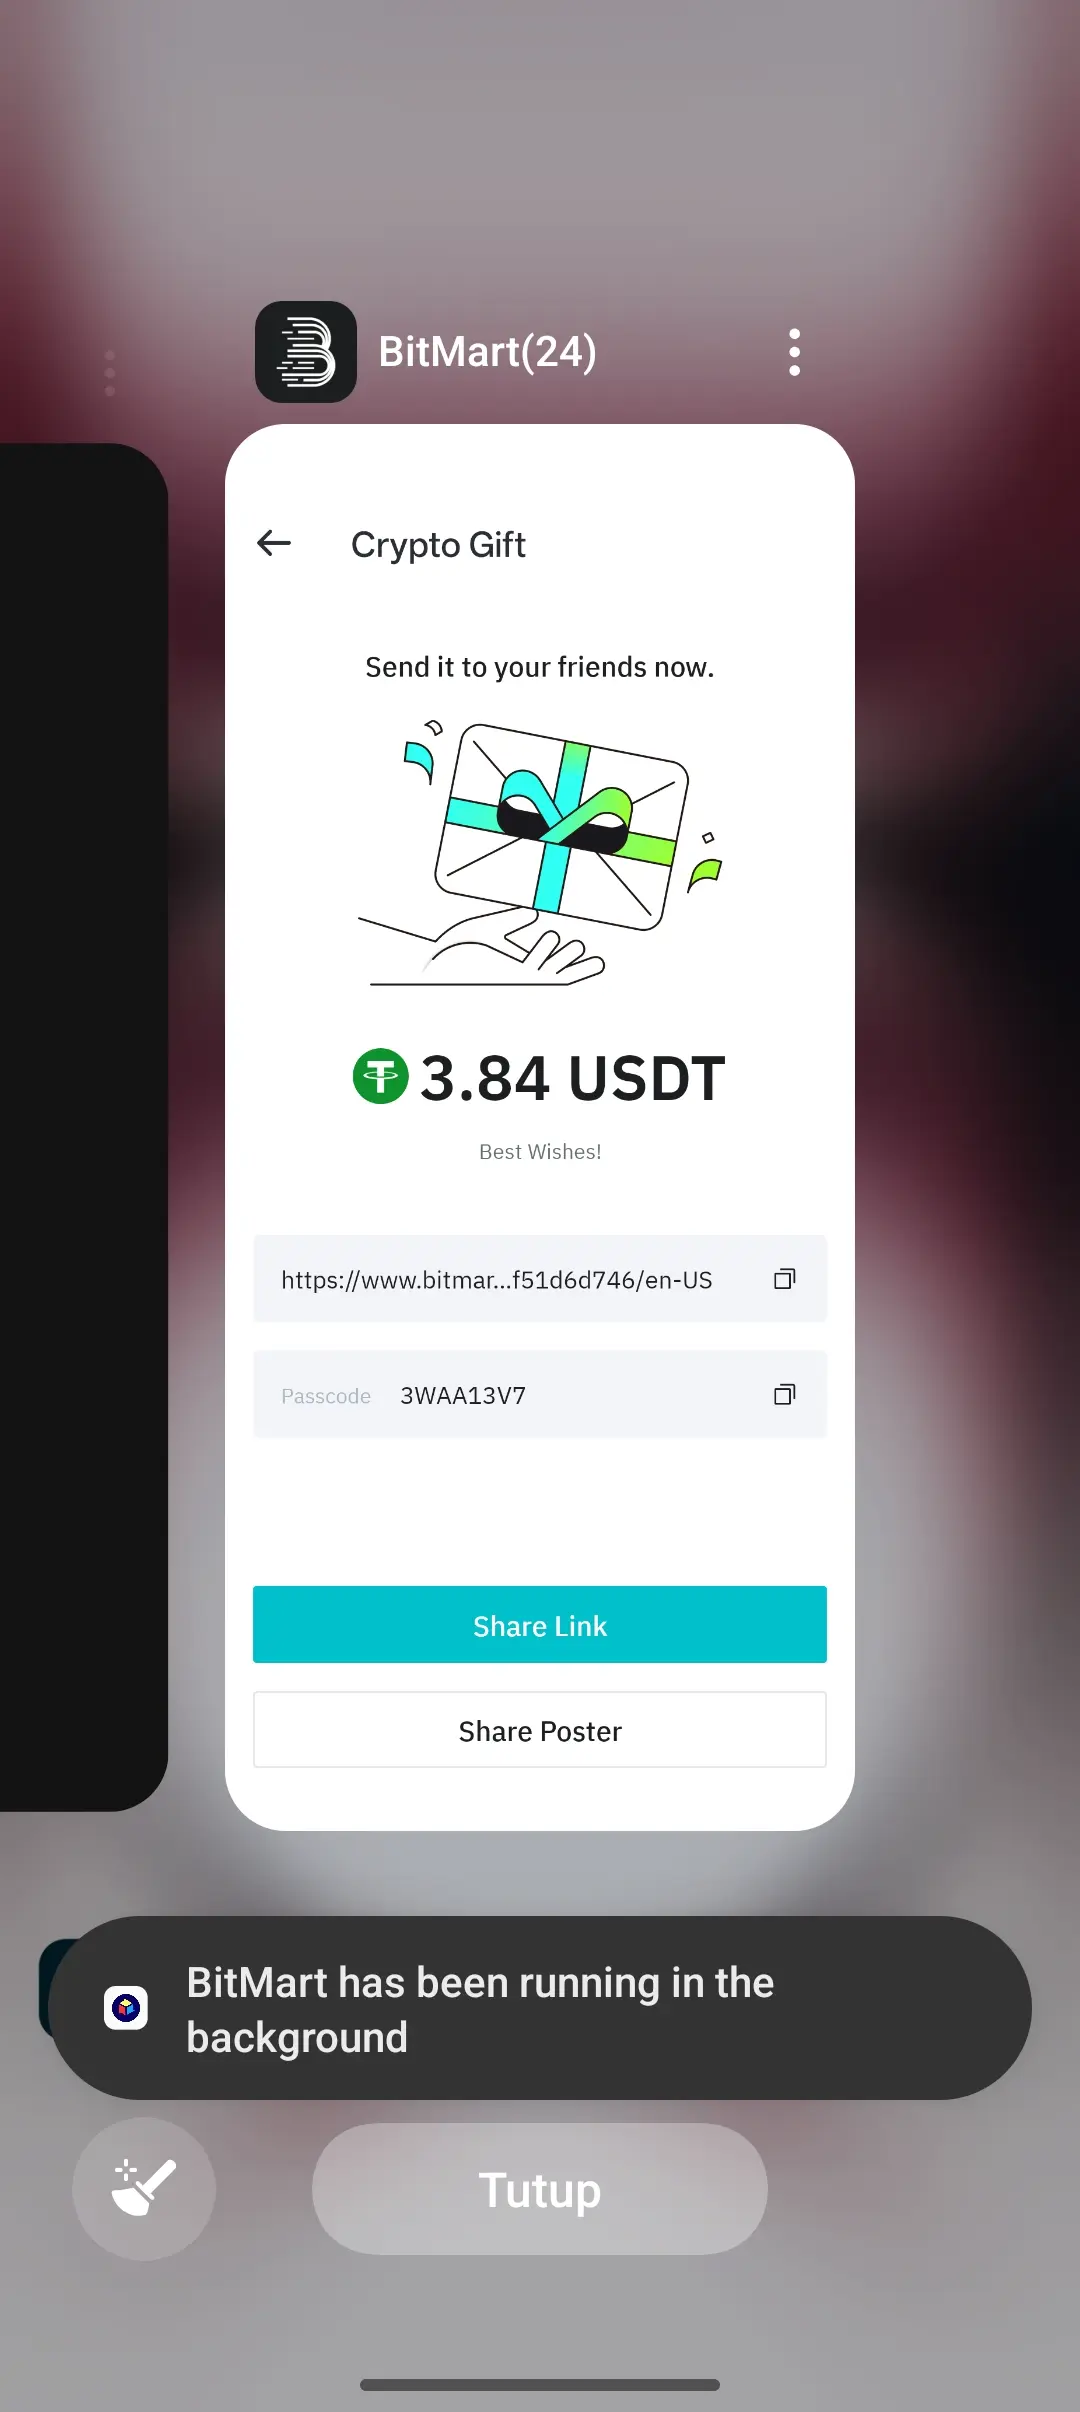Viewport: 1080px width, 2412px height.
Task: Tap the security app icon in notification
Action: click(126, 2008)
